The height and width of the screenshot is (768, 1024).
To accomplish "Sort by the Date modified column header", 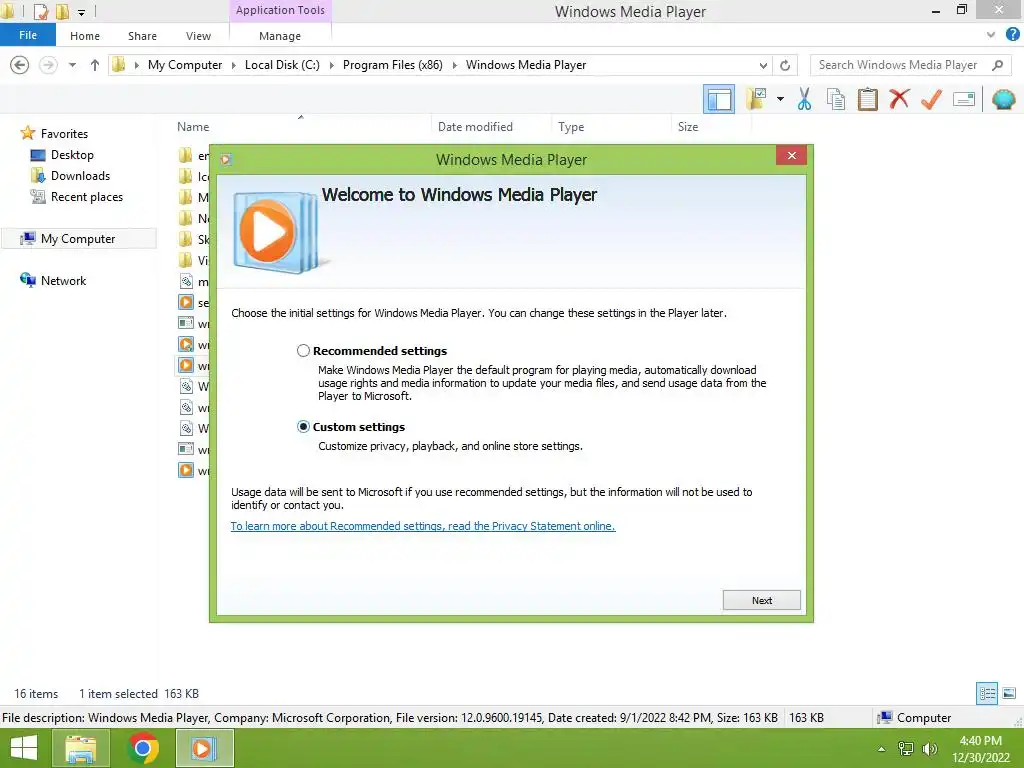I will point(475,127).
